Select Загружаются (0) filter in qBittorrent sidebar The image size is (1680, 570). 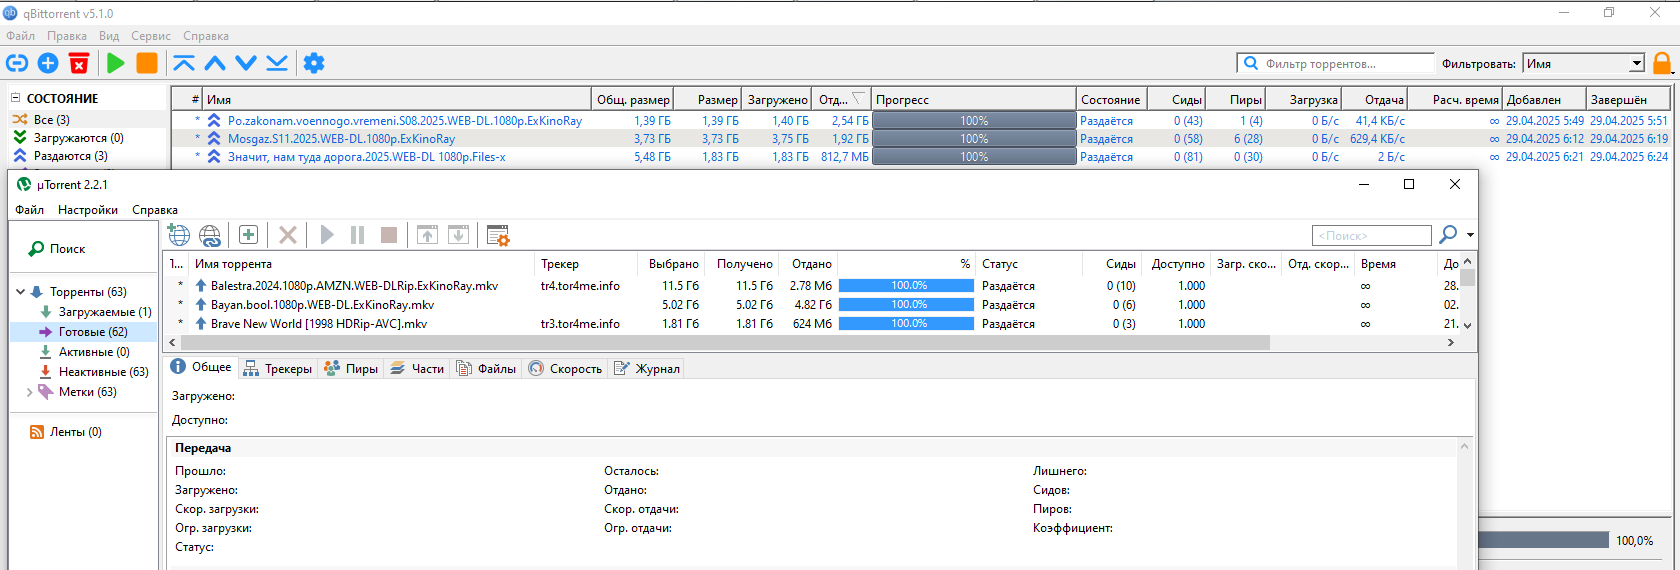(x=79, y=138)
